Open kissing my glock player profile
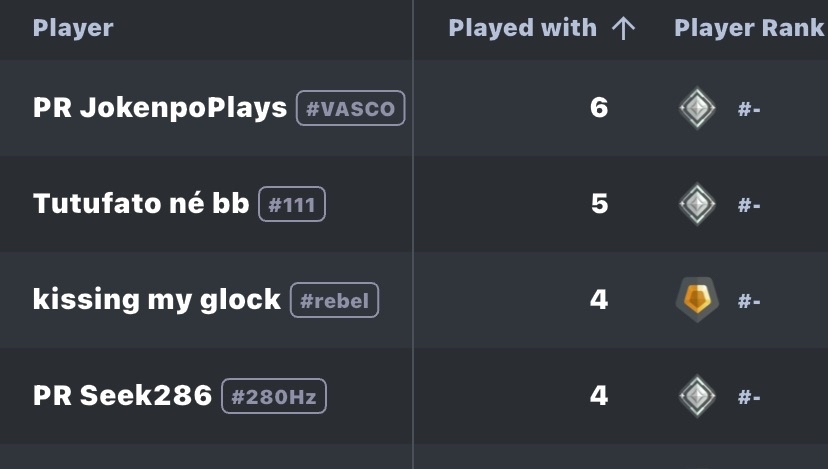This screenshot has height=469, width=828. (157, 300)
